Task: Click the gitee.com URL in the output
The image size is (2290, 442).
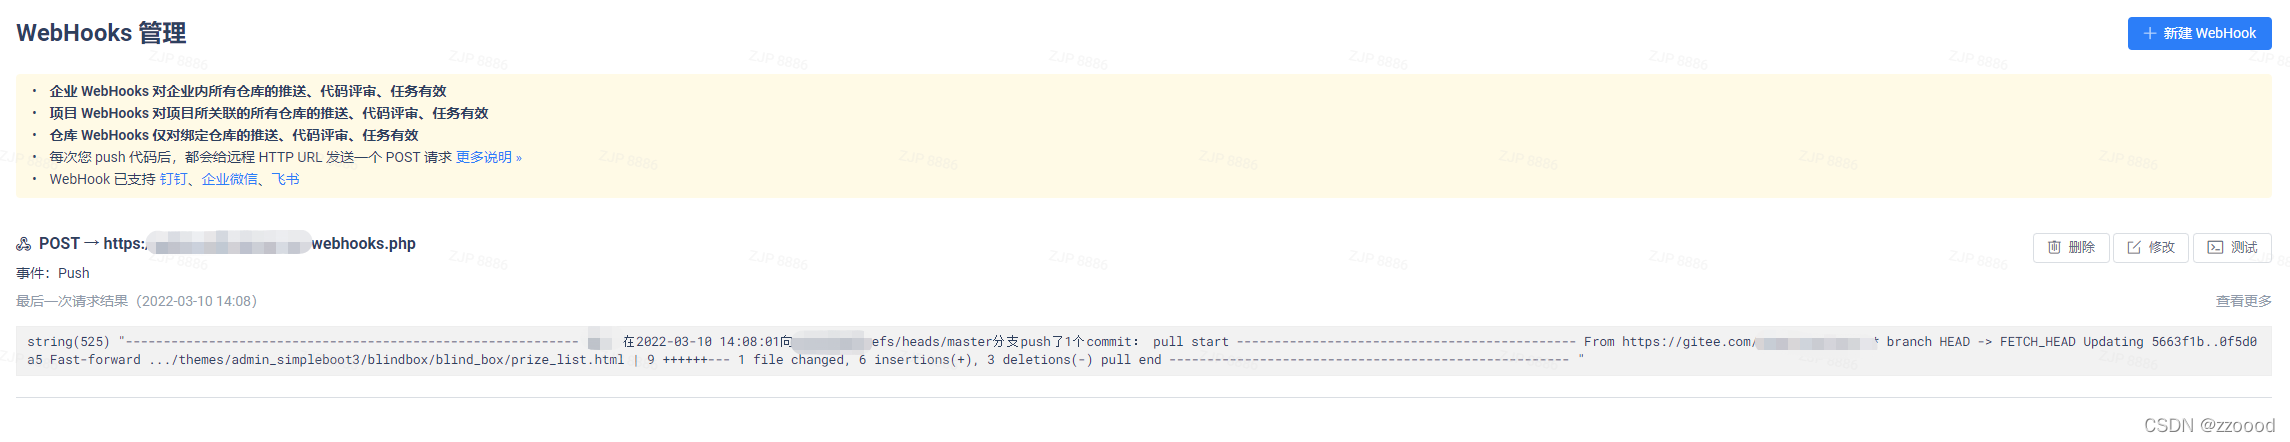Action: click(x=1748, y=342)
